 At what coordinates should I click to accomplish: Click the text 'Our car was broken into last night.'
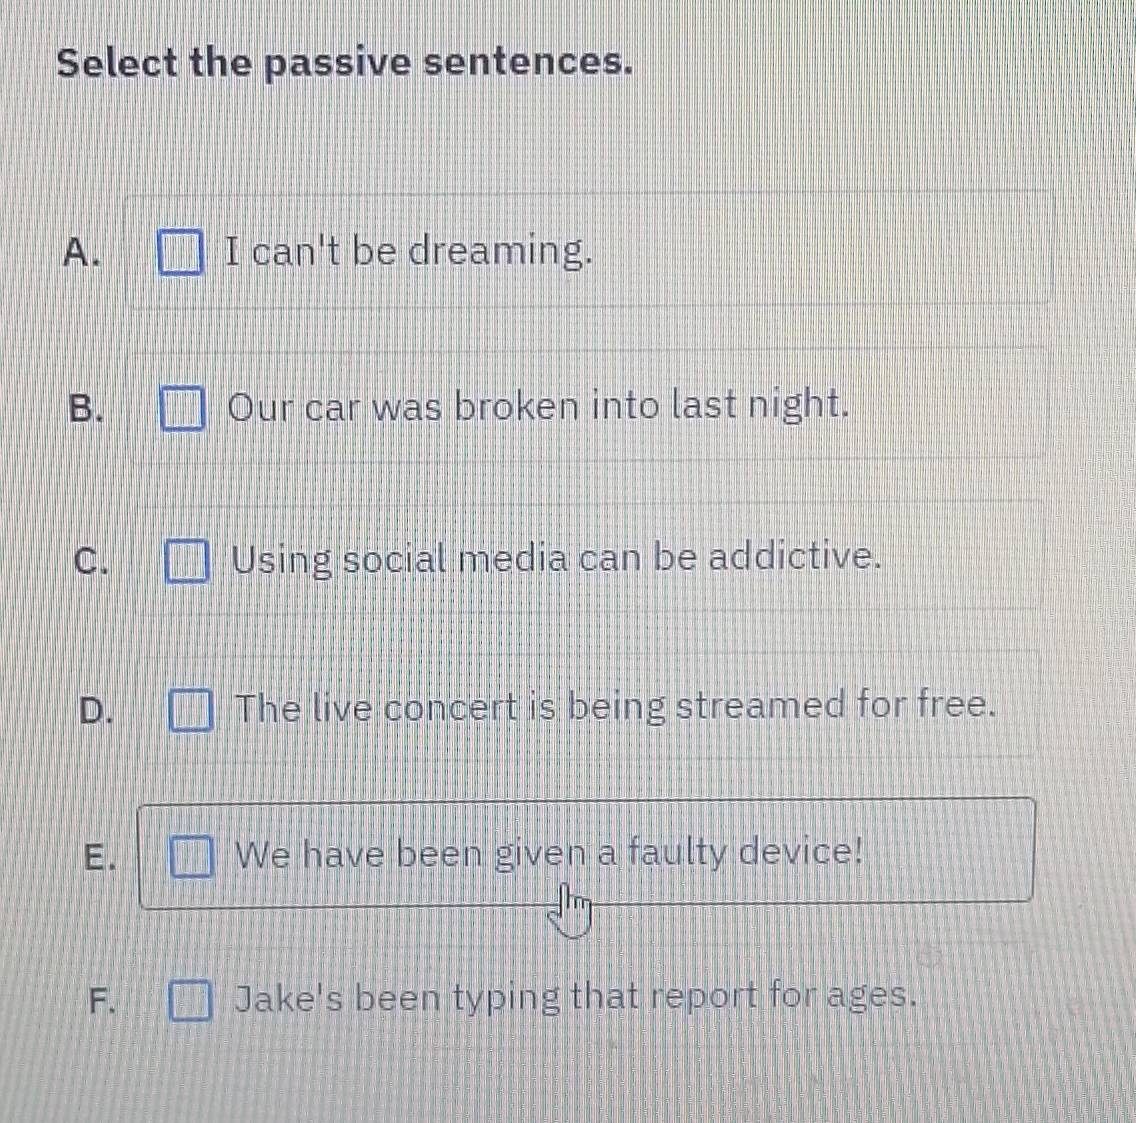539,407
